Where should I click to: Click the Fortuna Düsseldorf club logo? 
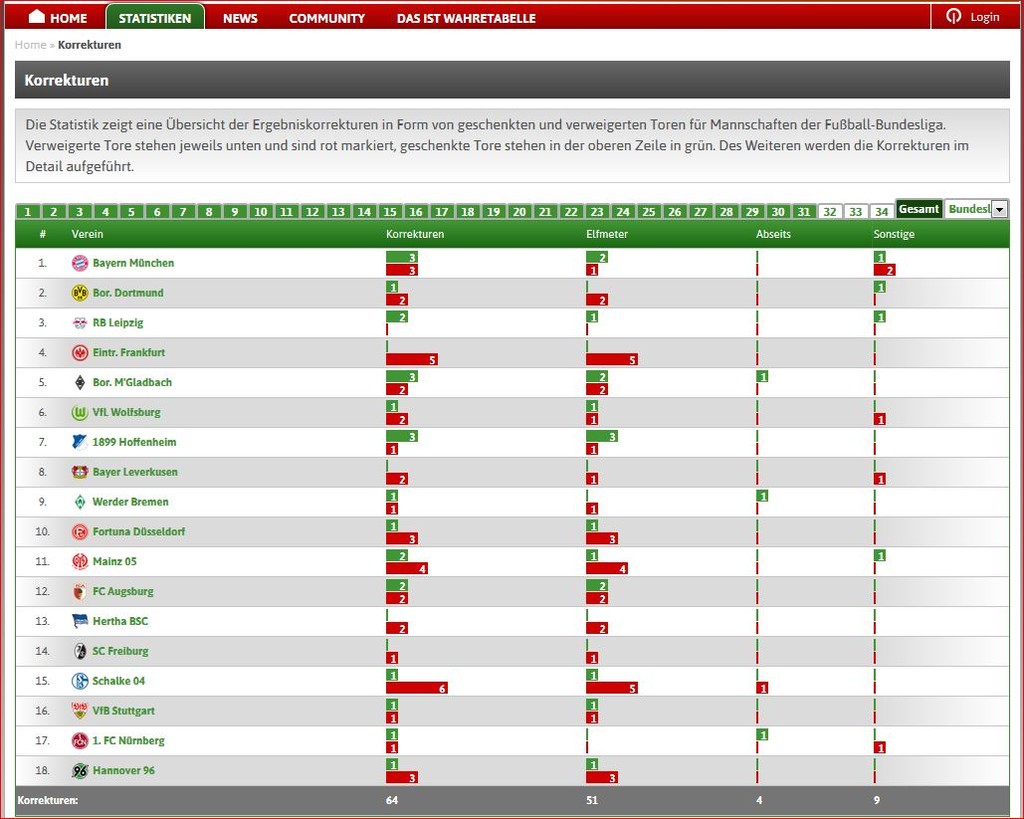[80, 532]
